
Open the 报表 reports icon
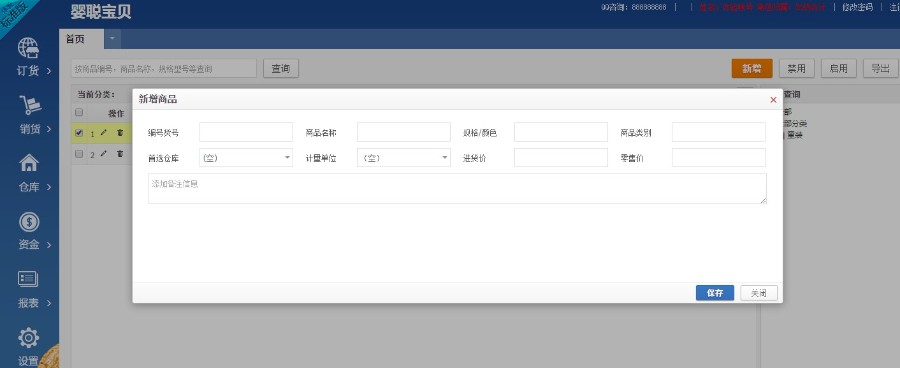coord(28,279)
